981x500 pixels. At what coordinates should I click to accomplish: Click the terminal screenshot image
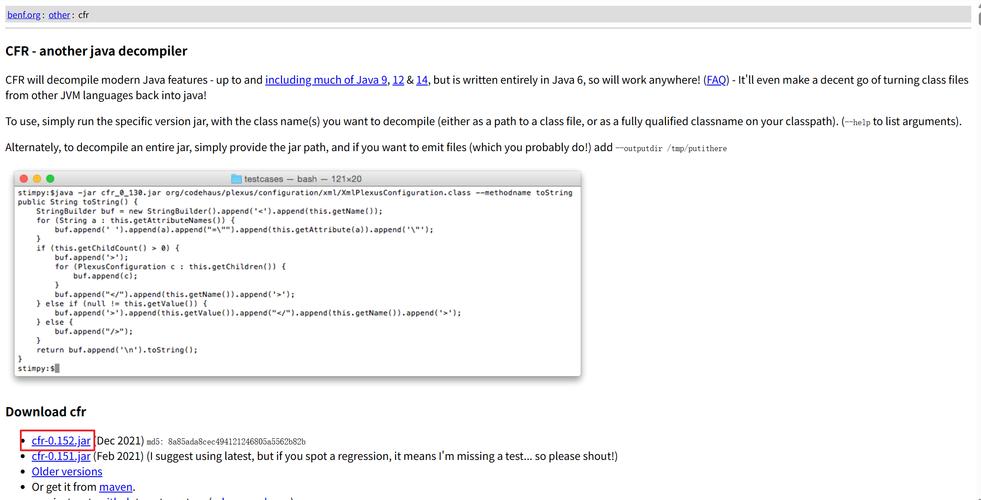pyautogui.click(x=297, y=280)
